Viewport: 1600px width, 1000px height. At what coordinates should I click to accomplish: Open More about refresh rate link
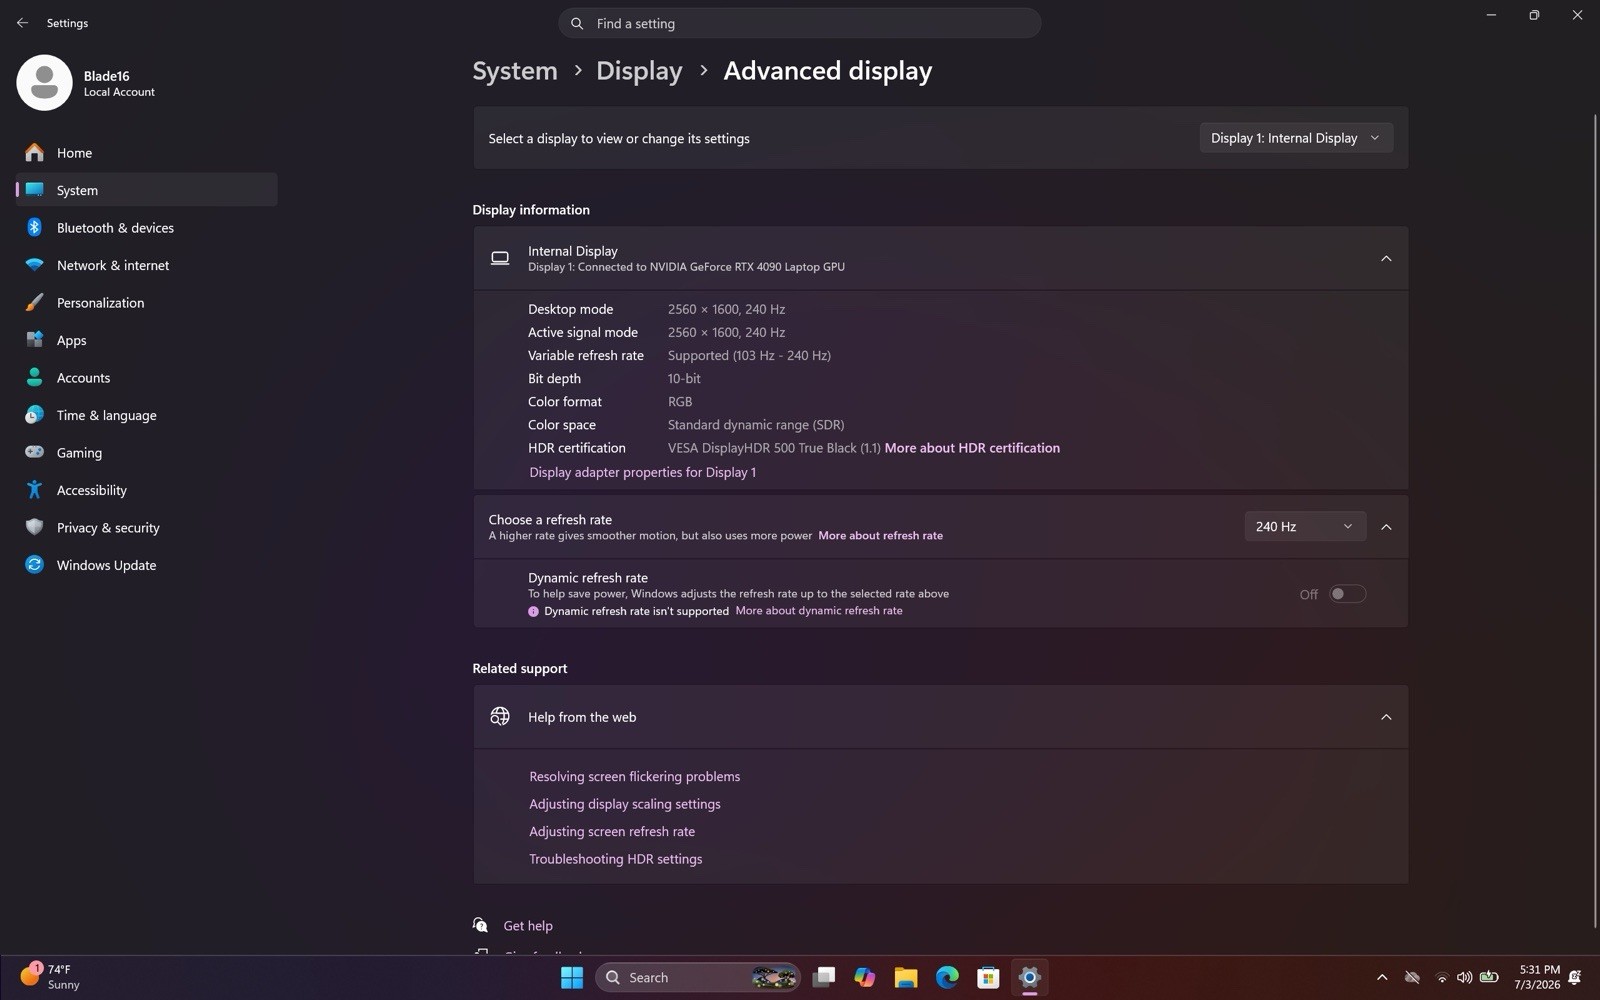tap(880, 536)
